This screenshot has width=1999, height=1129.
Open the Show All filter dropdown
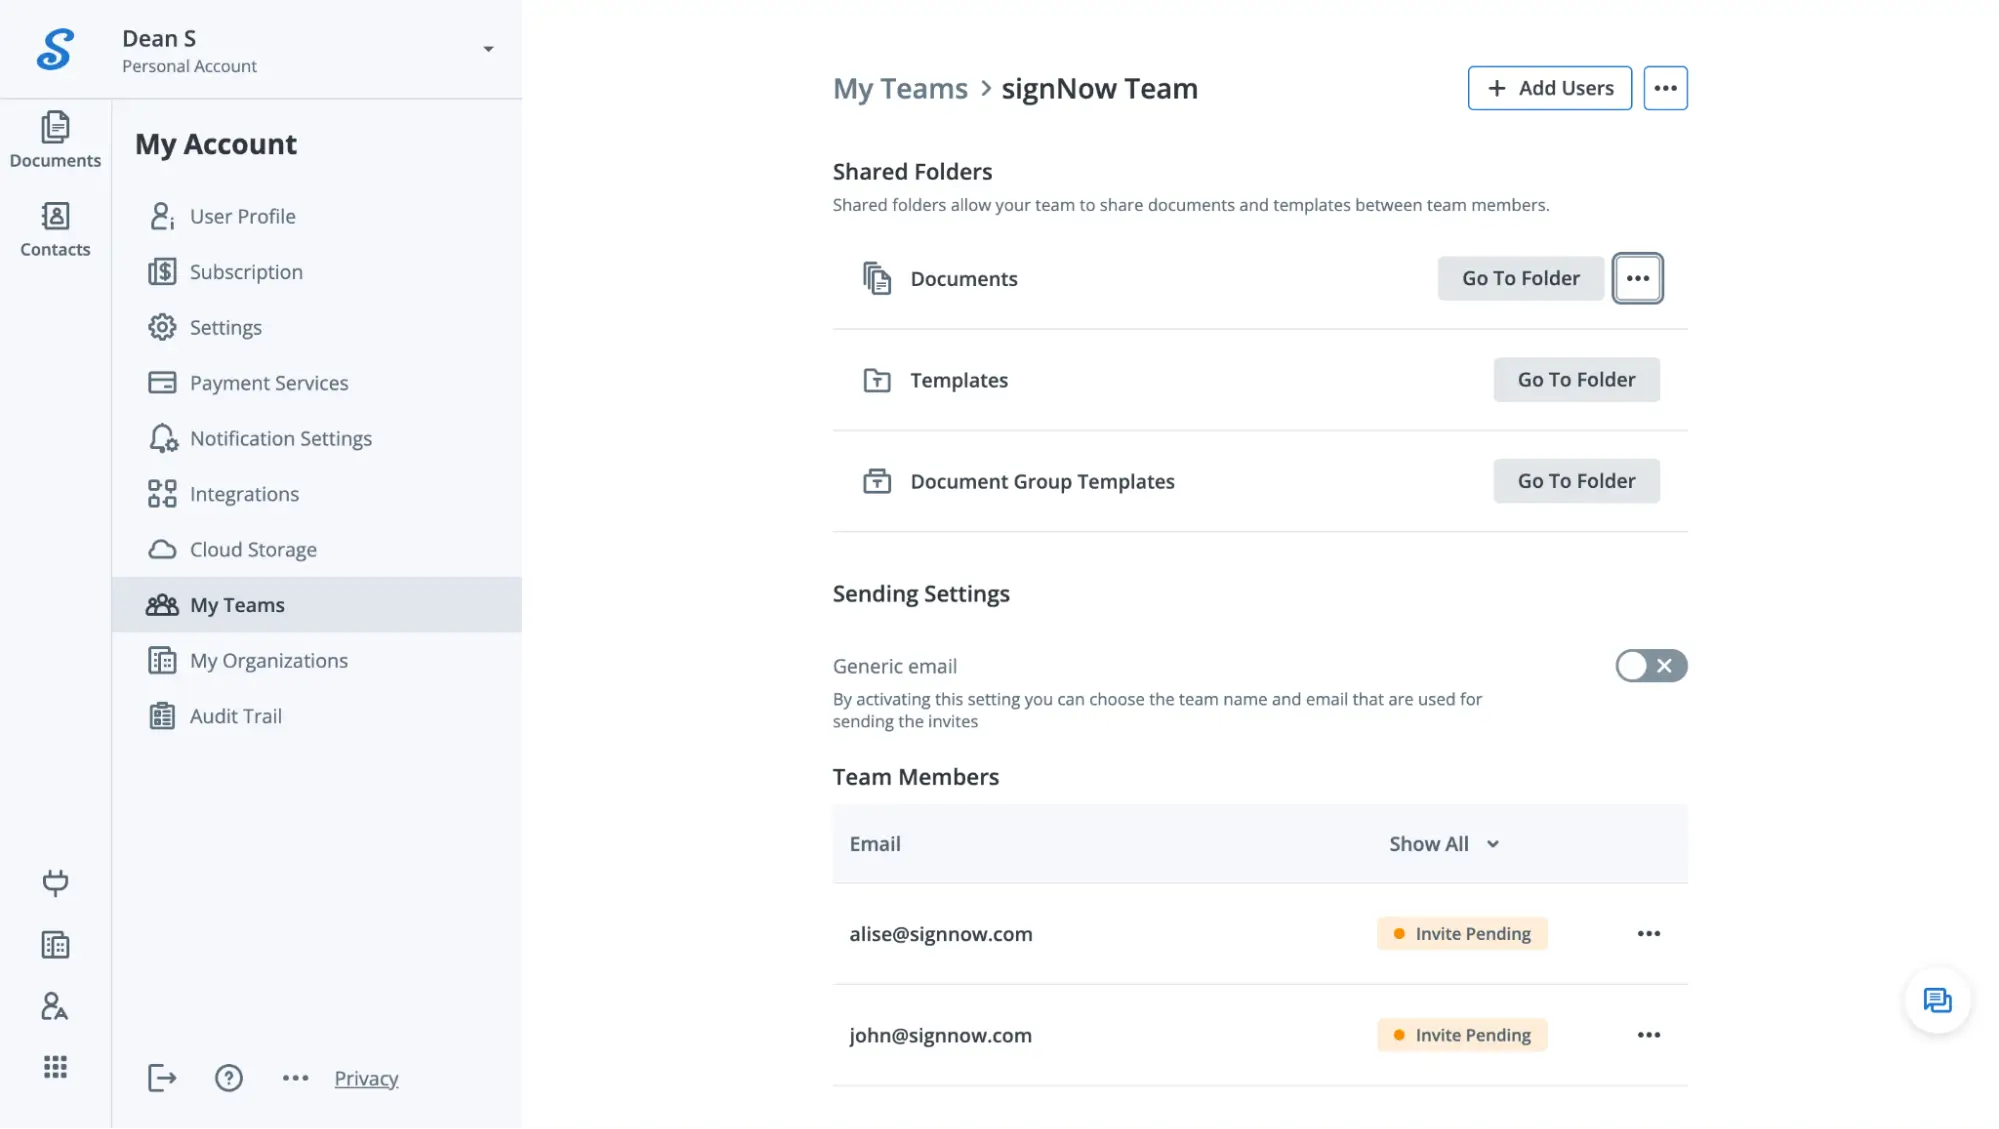[x=1443, y=844]
